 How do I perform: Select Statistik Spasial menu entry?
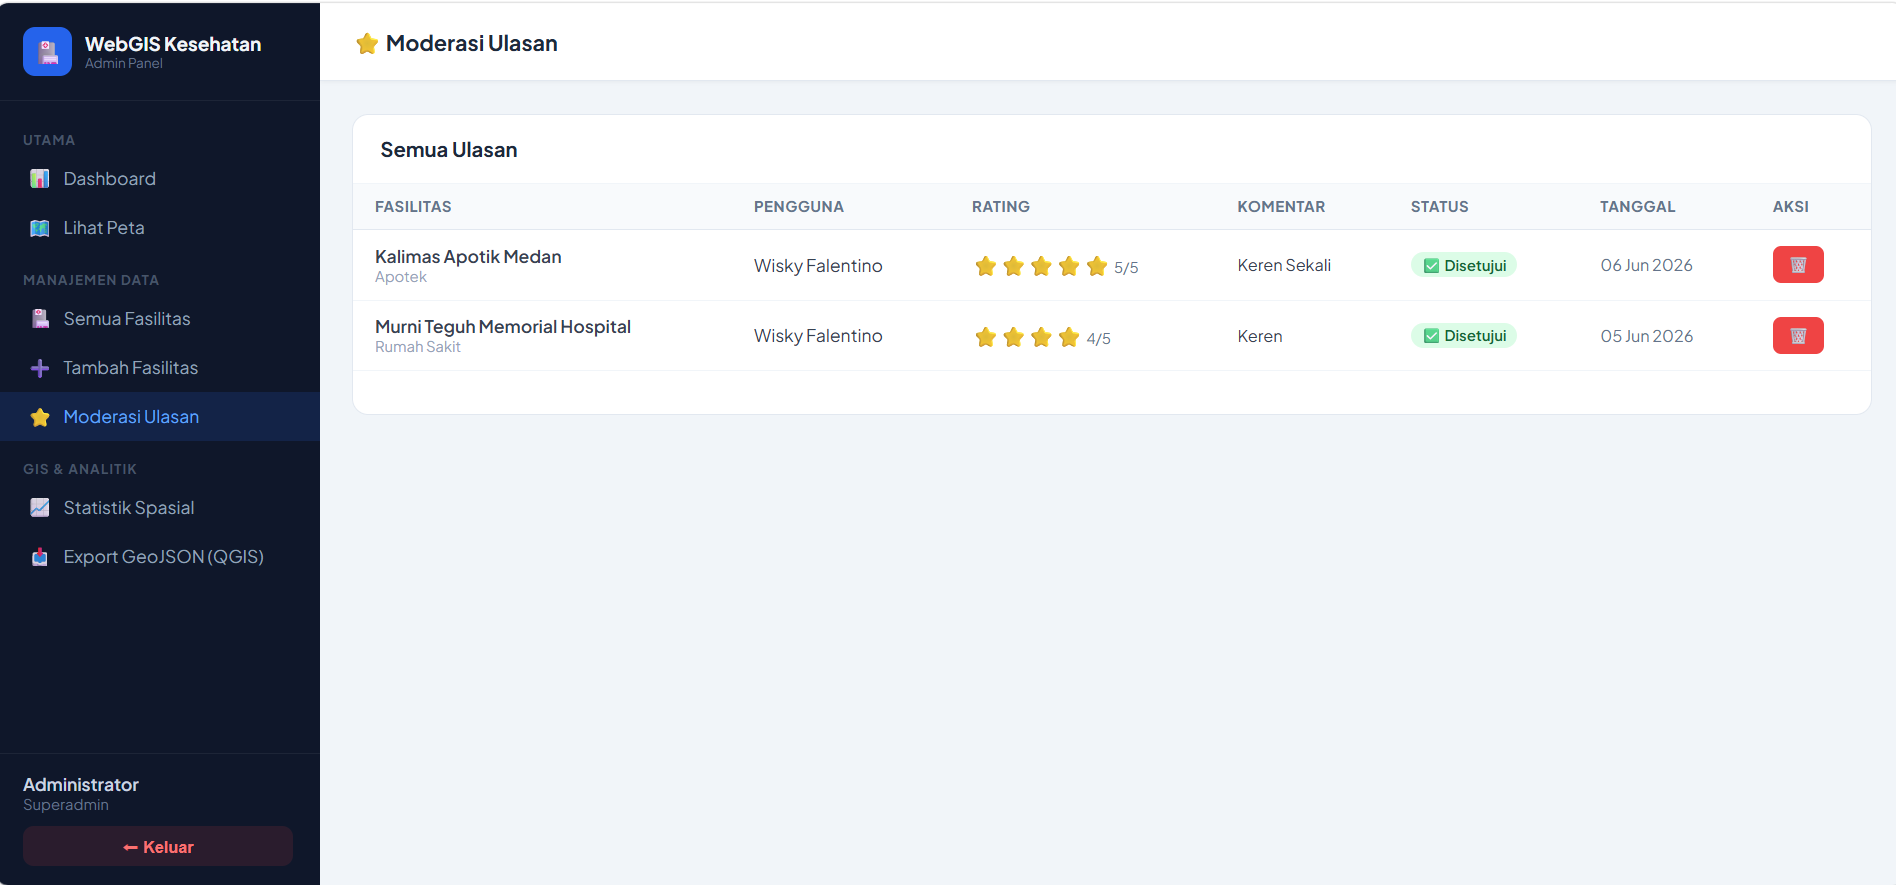160,508
